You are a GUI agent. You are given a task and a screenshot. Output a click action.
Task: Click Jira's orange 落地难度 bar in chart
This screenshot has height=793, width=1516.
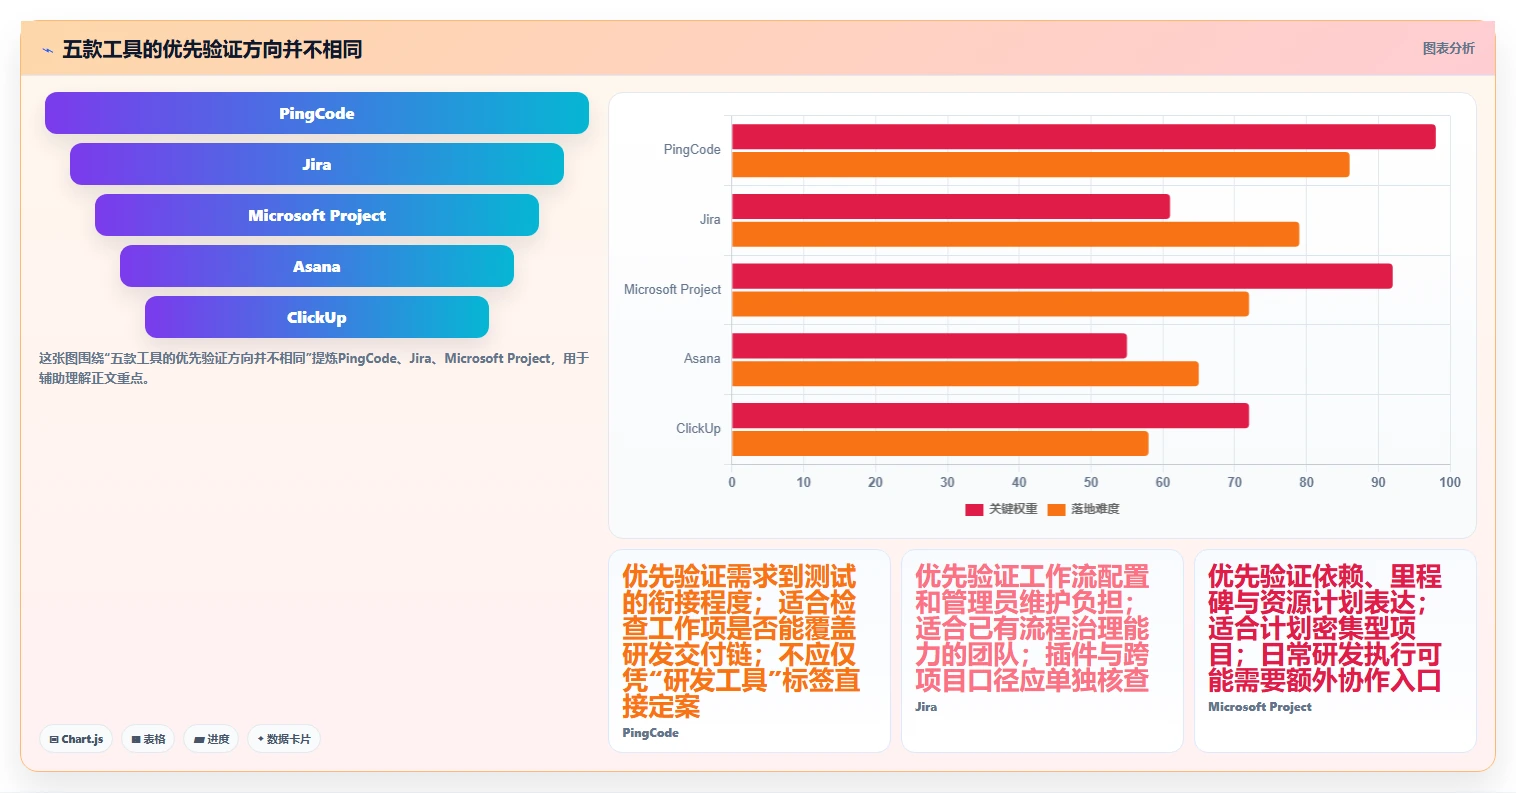coord(1016,234)
